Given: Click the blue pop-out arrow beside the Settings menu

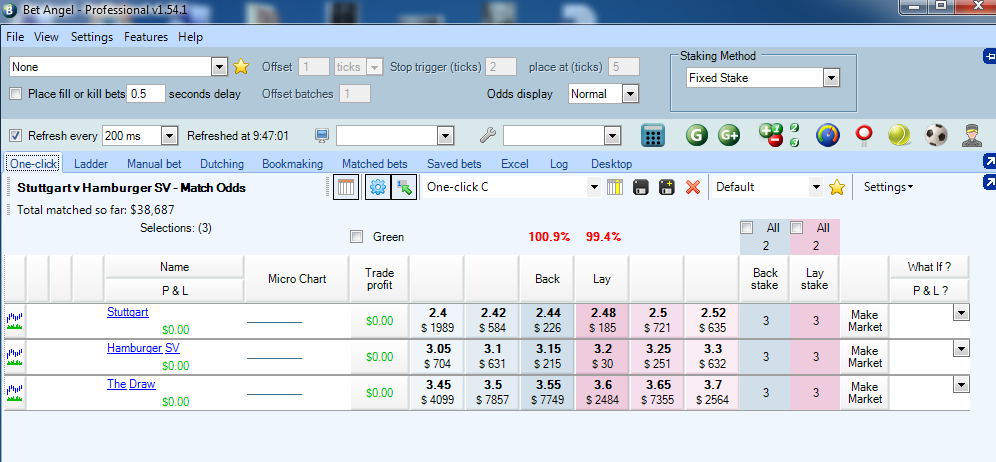Looking at the screenshot, I should coord(989,183).
